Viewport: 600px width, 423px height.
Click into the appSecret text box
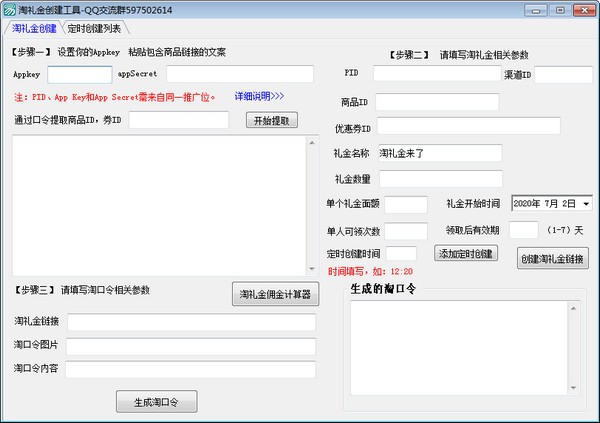click(240, 74)
